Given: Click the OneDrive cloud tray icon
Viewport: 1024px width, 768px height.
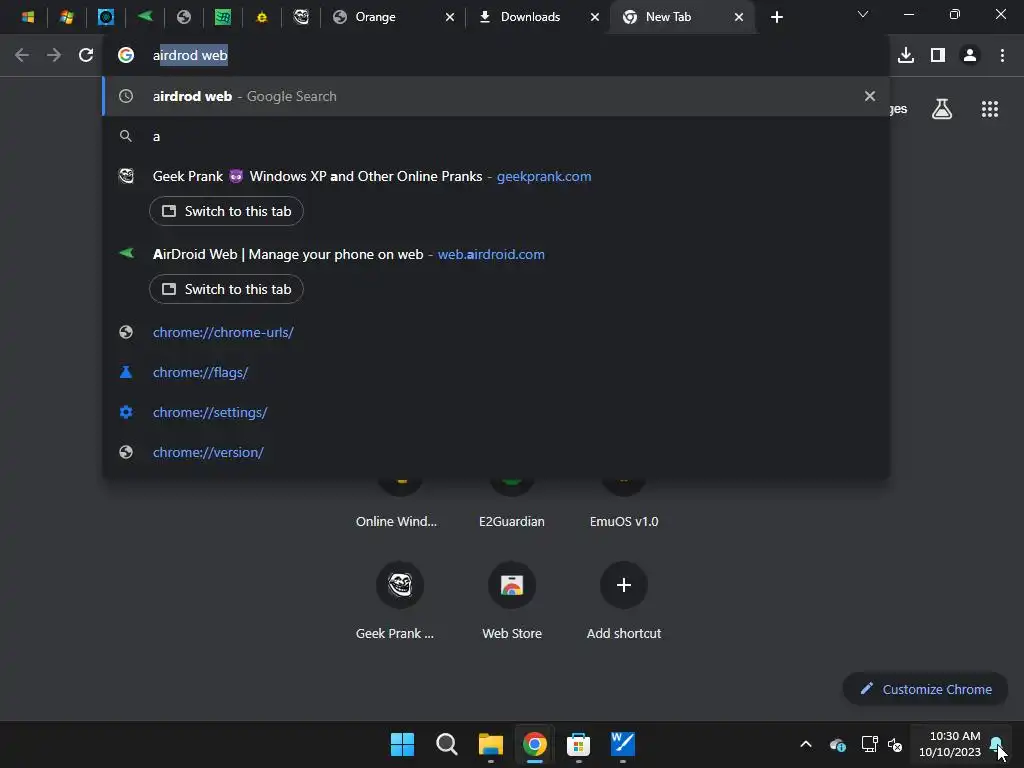Looking at the screenshot, I should pyautogui.click(x=837, y=744).
